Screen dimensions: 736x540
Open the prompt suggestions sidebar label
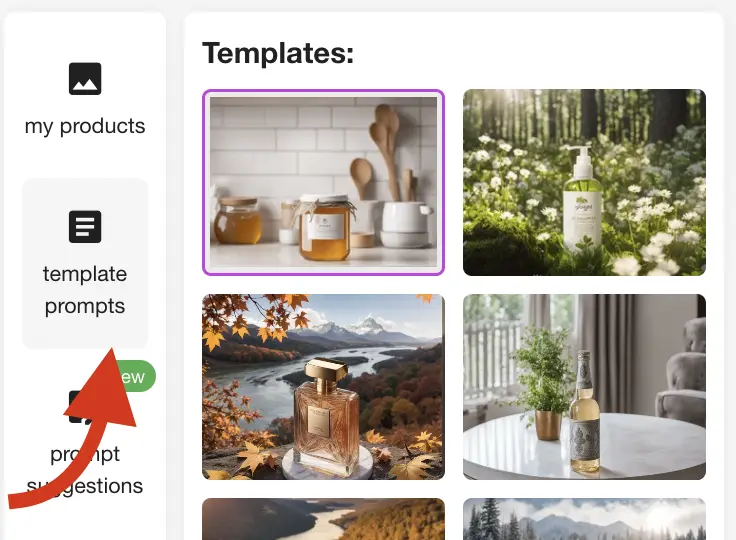[x=85, y=470]
